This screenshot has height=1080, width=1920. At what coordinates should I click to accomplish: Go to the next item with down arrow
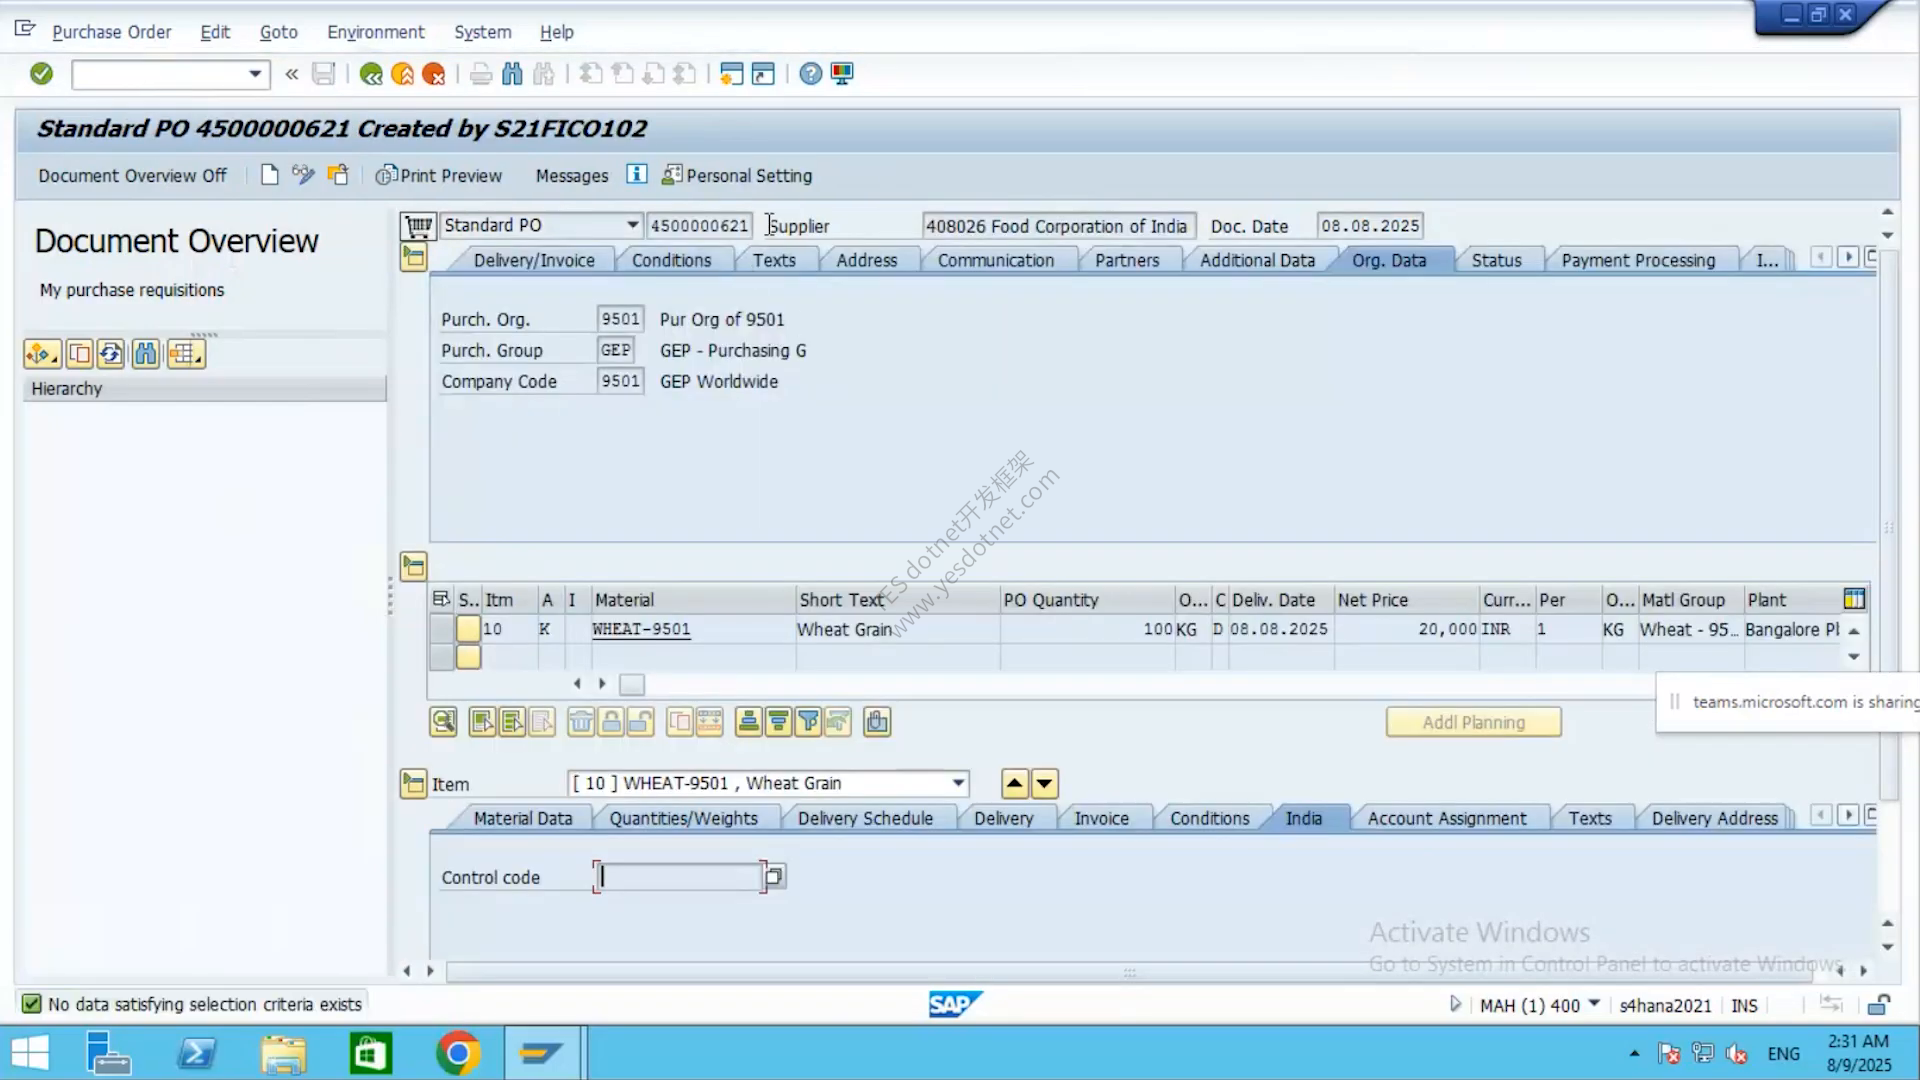pos(1044,783)
